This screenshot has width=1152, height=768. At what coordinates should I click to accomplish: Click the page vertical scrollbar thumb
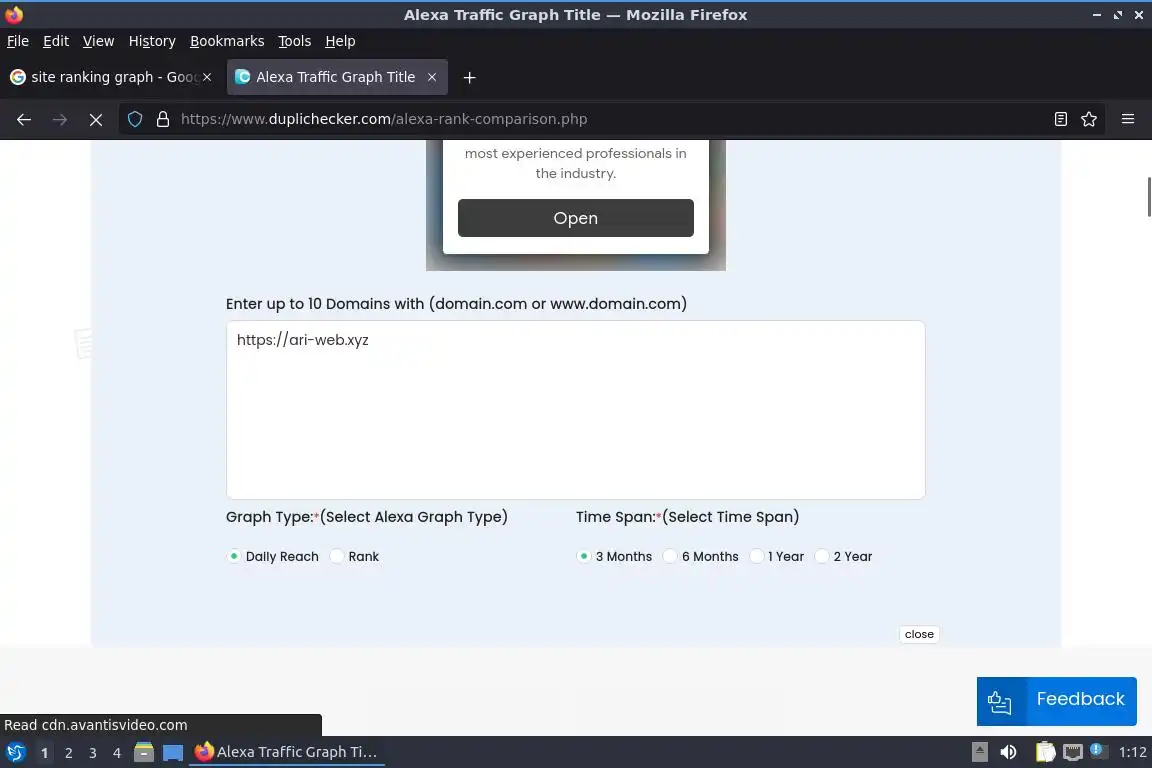1149,197
